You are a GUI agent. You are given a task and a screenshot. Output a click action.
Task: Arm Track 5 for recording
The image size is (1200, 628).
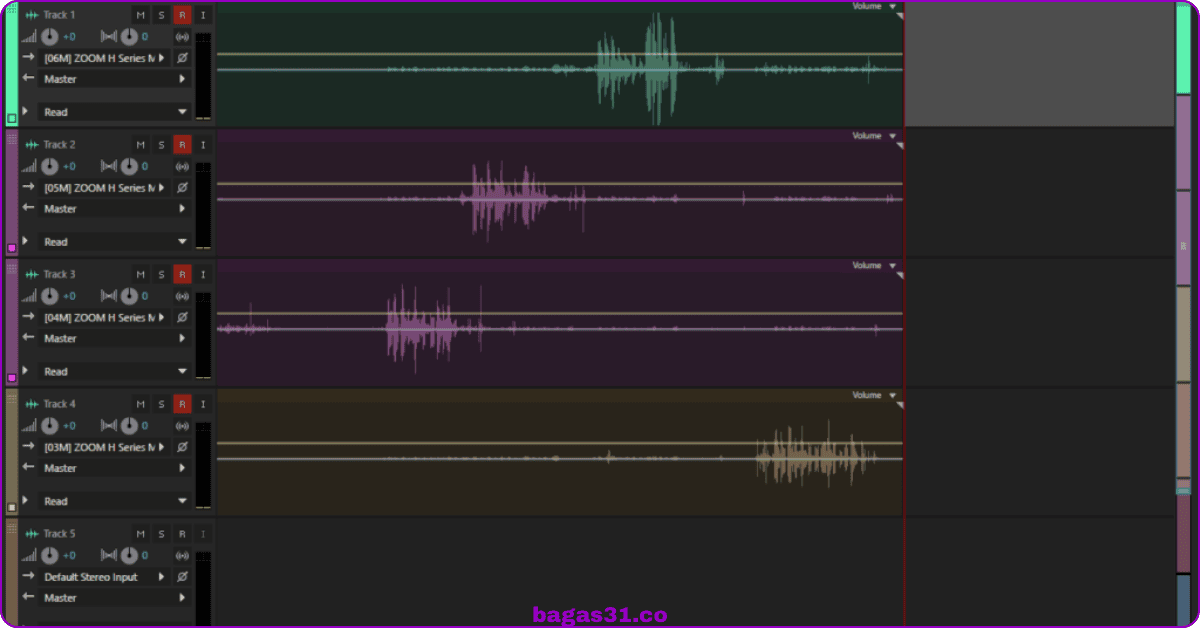(182, 534)
